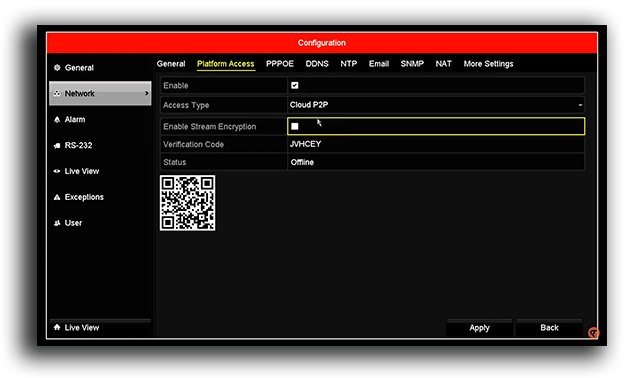Open the General section in sidebar
The width and height of the screenshot is (641, 378).
100,68
